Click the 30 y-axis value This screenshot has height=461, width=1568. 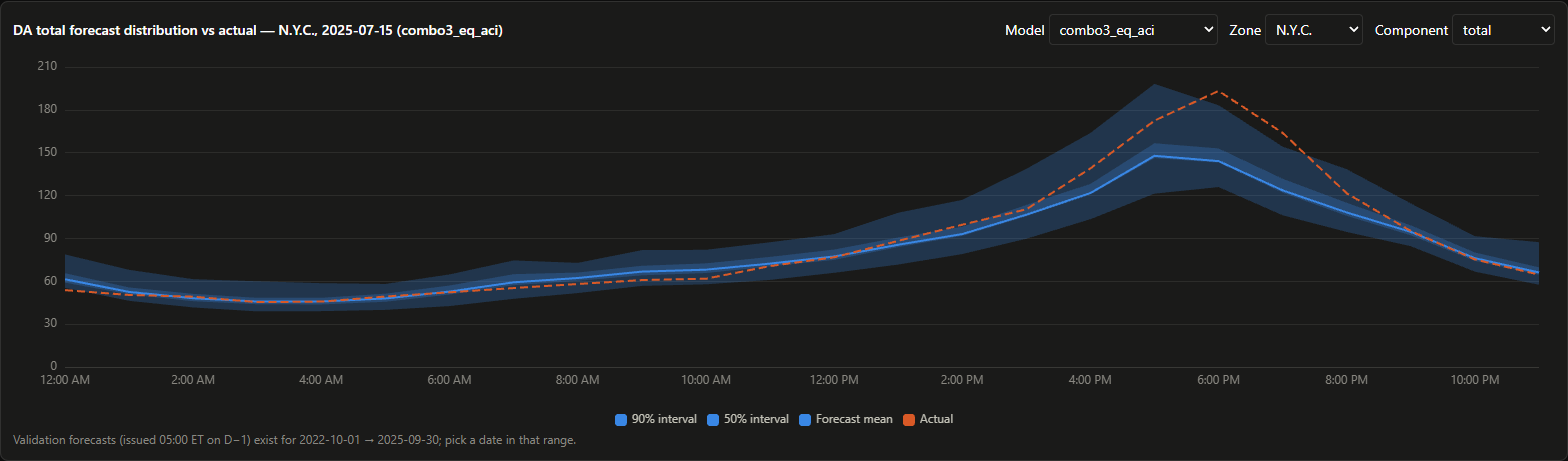[50, 324]
